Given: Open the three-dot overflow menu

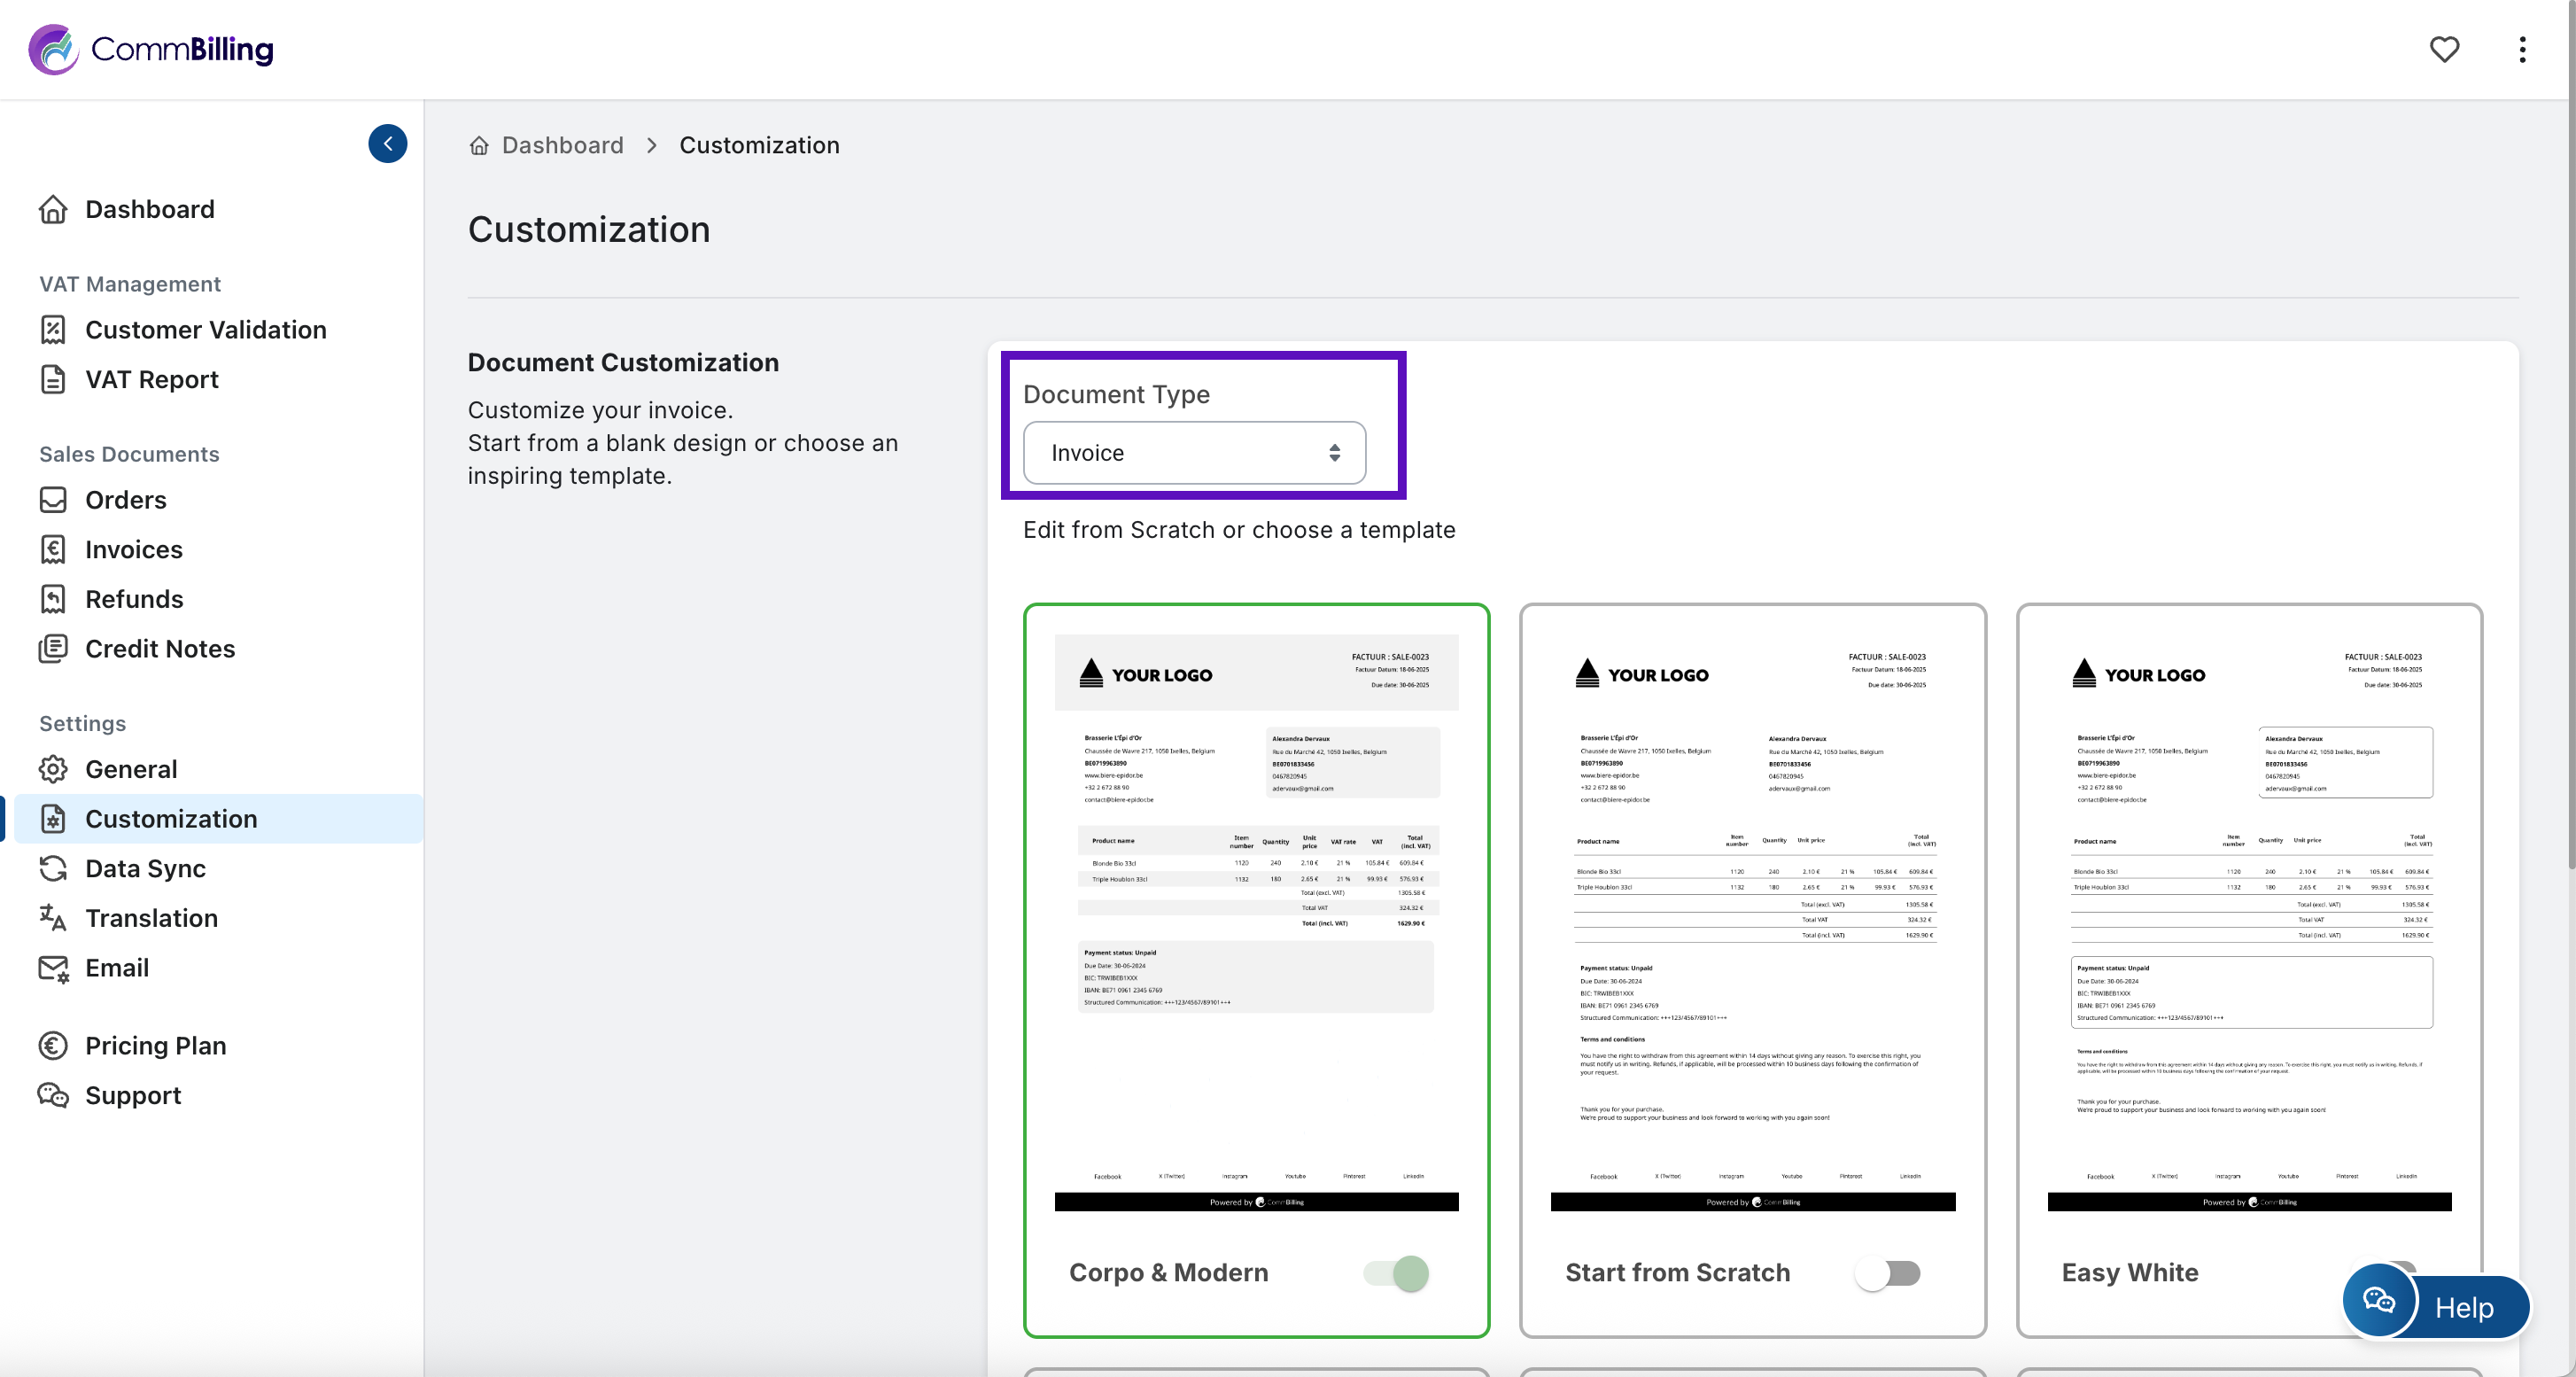Looking at the screenshot, I should pos(2521,49).
